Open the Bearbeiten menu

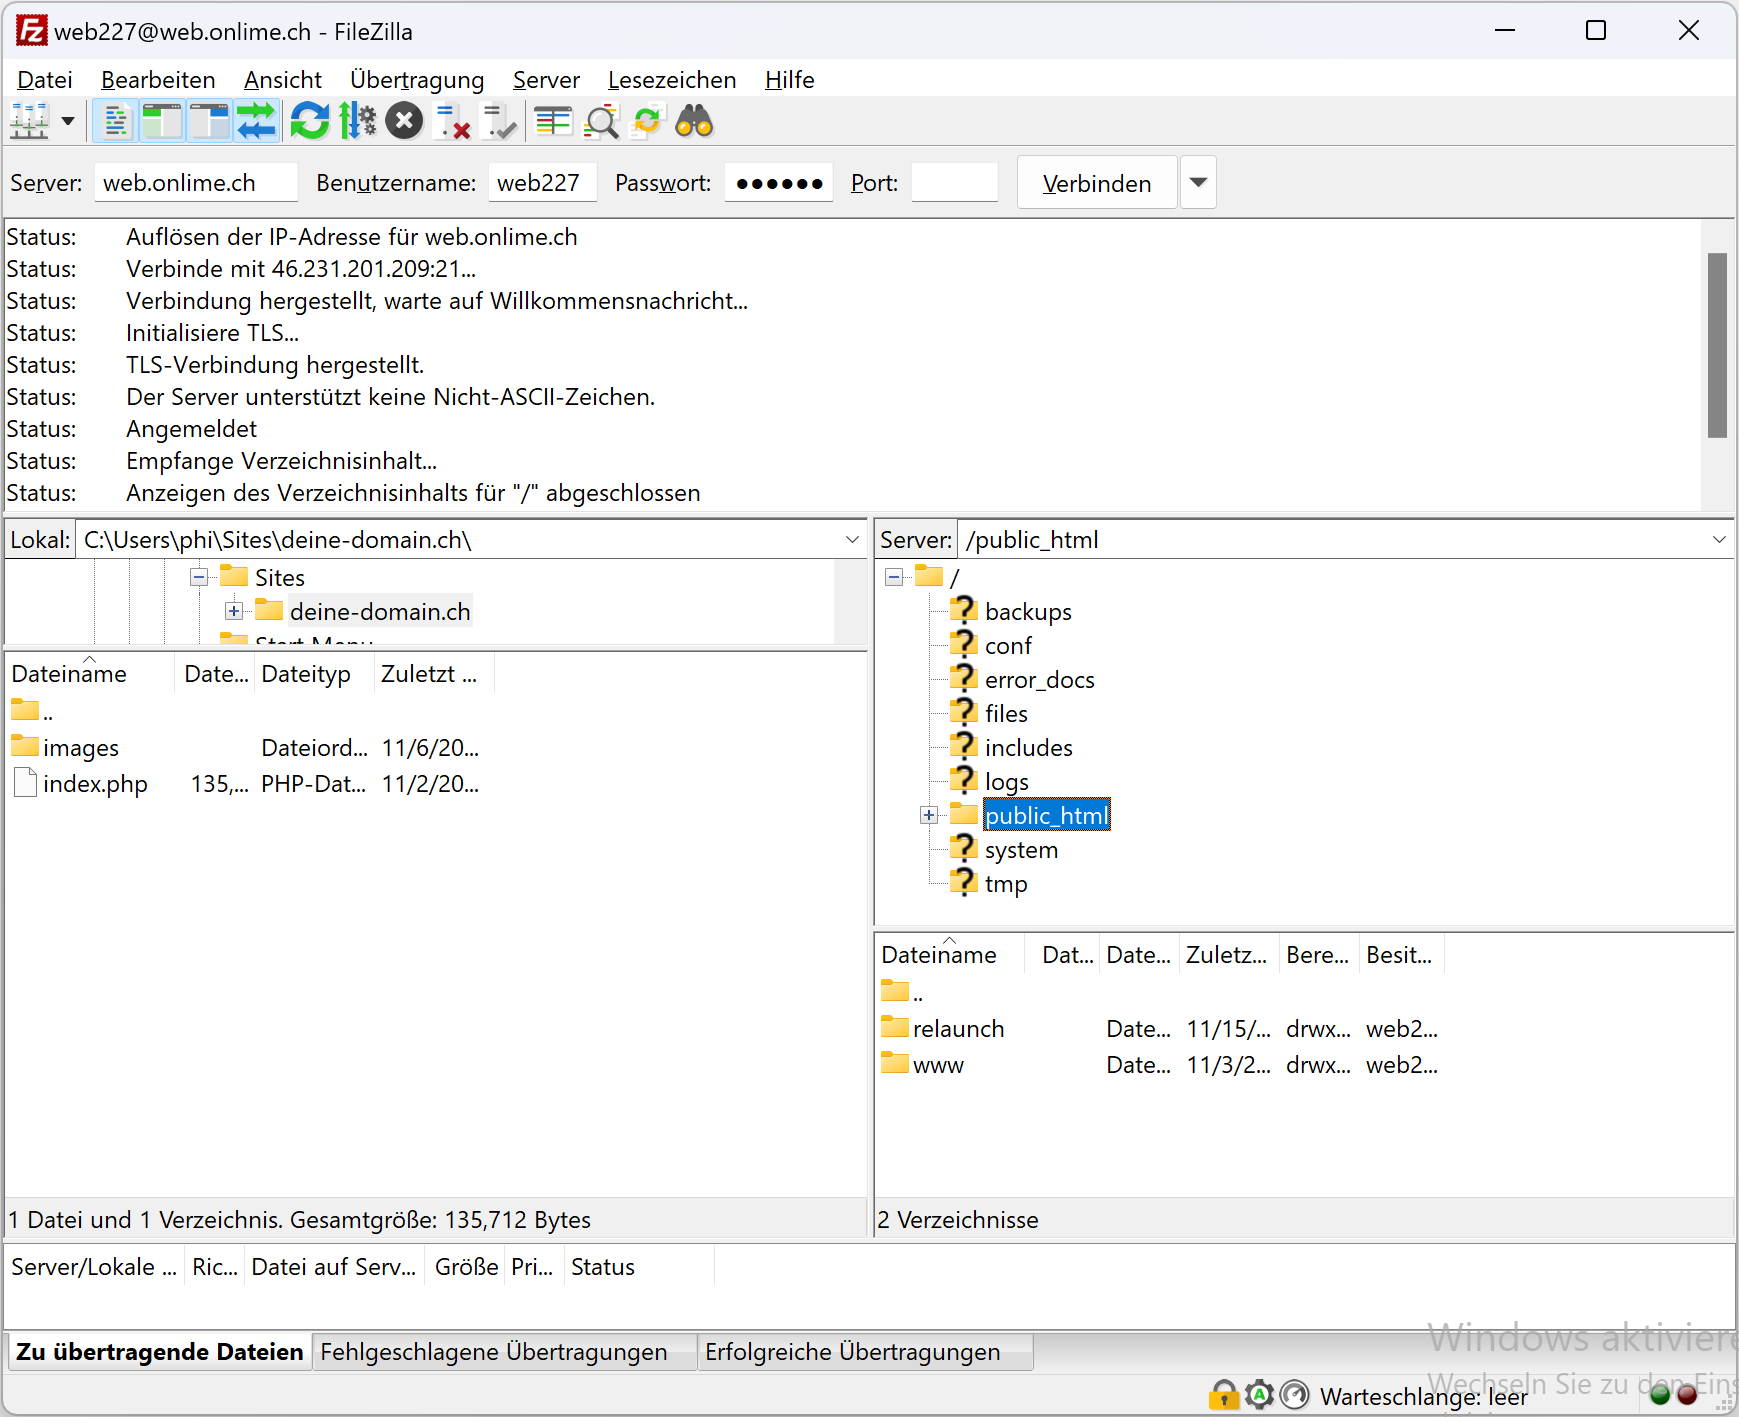click(x=158, y=80)
